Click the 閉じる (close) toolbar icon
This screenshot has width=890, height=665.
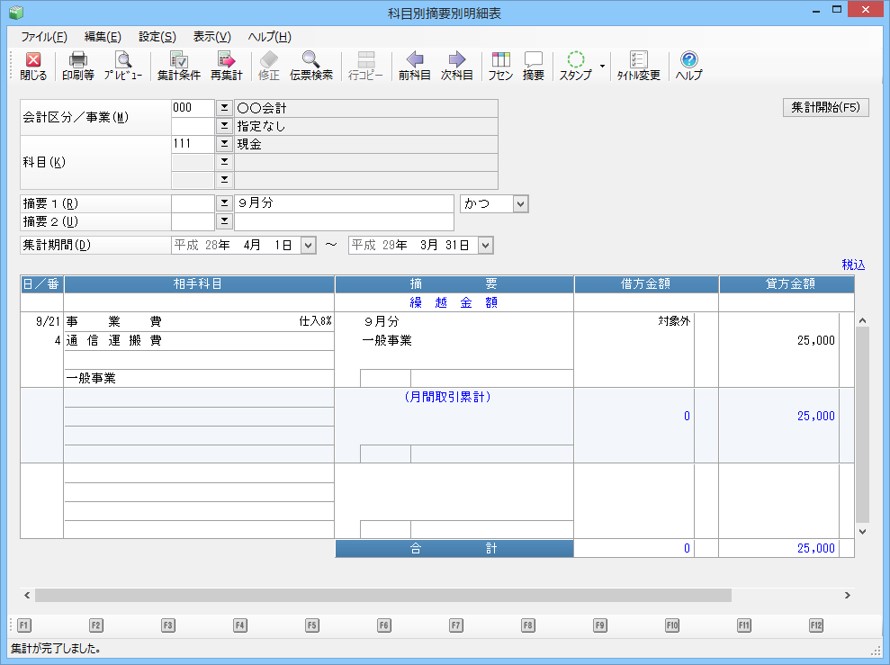coord(33,66)
